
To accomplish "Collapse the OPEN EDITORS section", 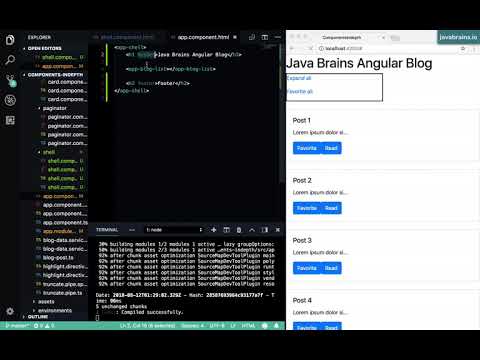I will coord(43,48).
